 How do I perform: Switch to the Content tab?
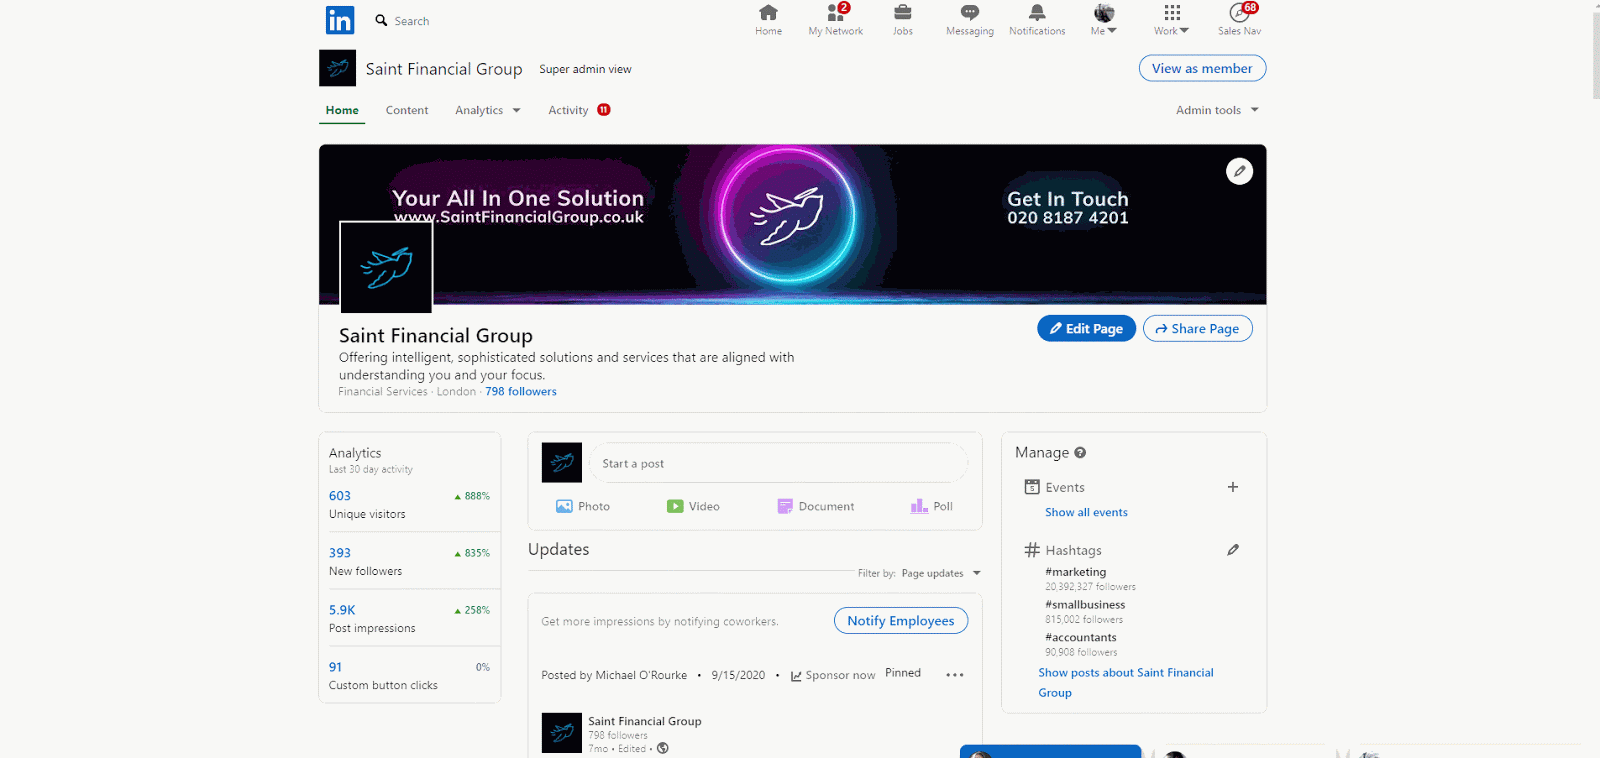click(407, 110)
